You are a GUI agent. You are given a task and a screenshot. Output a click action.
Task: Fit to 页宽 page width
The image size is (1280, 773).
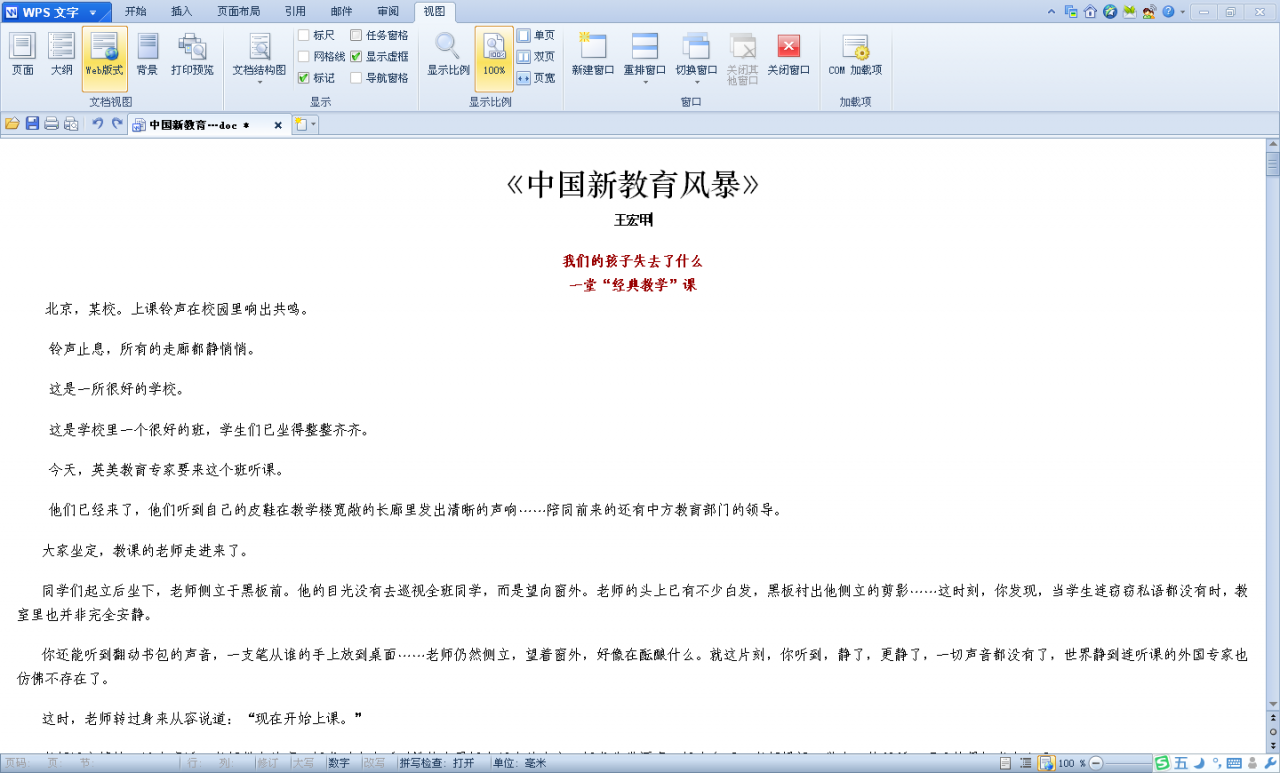(537, 77)
